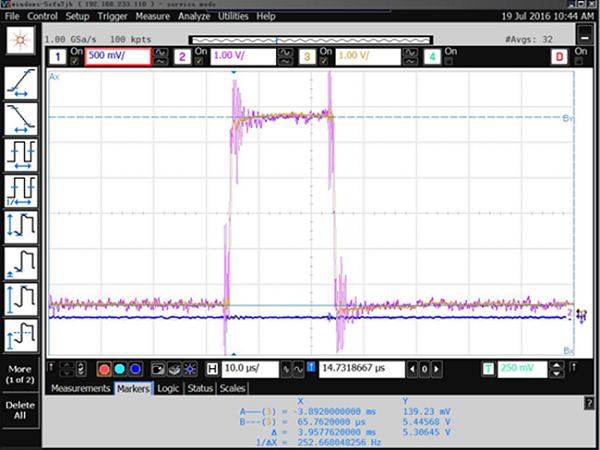The width and height of the screenshot is (600, 450).
Task: Select the frequency measurement icon
Action: [x=21, y=190]
